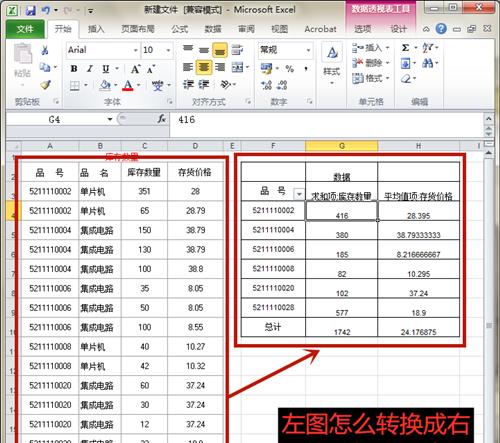The height and width of the screenshot is (443, 500).
Task: Increase font size with the large A icon
Action: [135, 69]
